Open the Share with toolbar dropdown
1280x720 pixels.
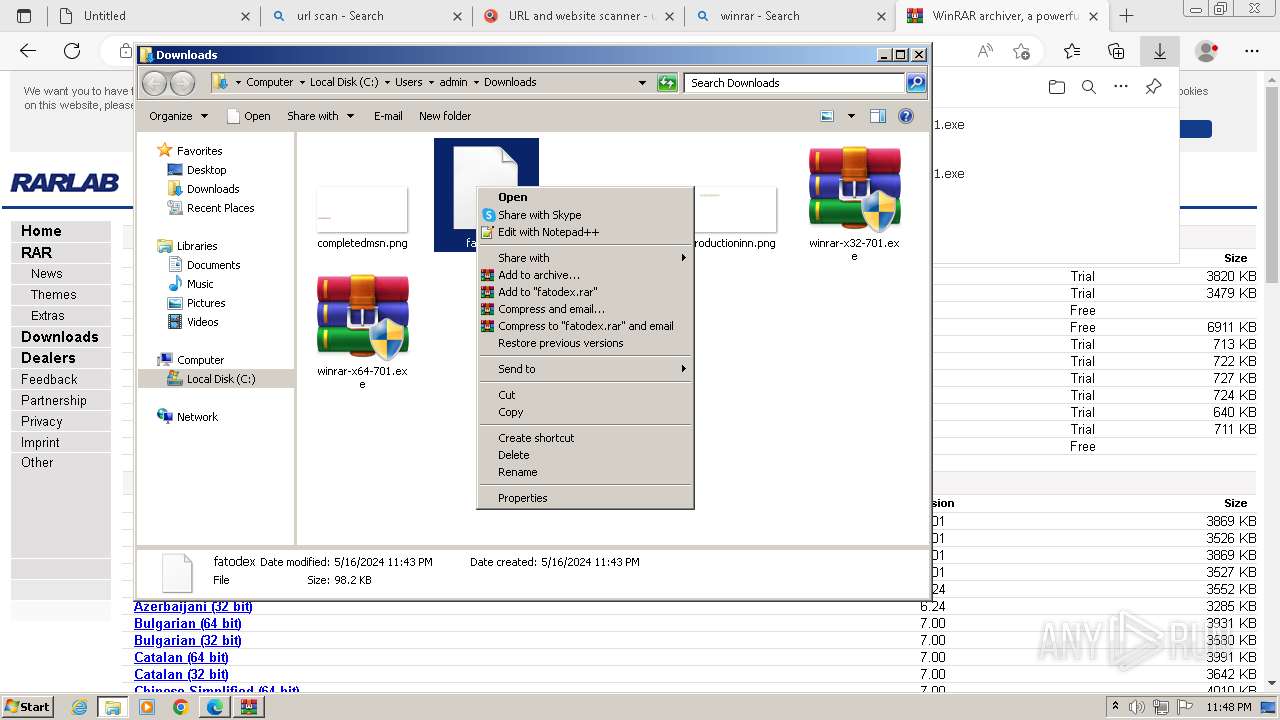(x=320, y=116)
